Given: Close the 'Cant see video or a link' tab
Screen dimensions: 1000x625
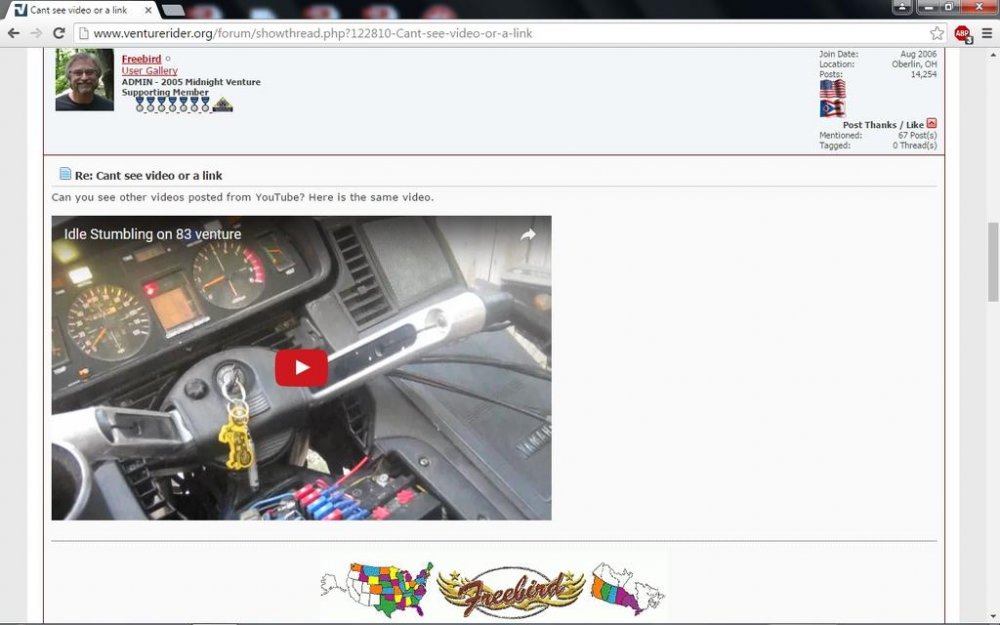Looking at the screenshot, I should pyautogui.click(x=146, y=10).
